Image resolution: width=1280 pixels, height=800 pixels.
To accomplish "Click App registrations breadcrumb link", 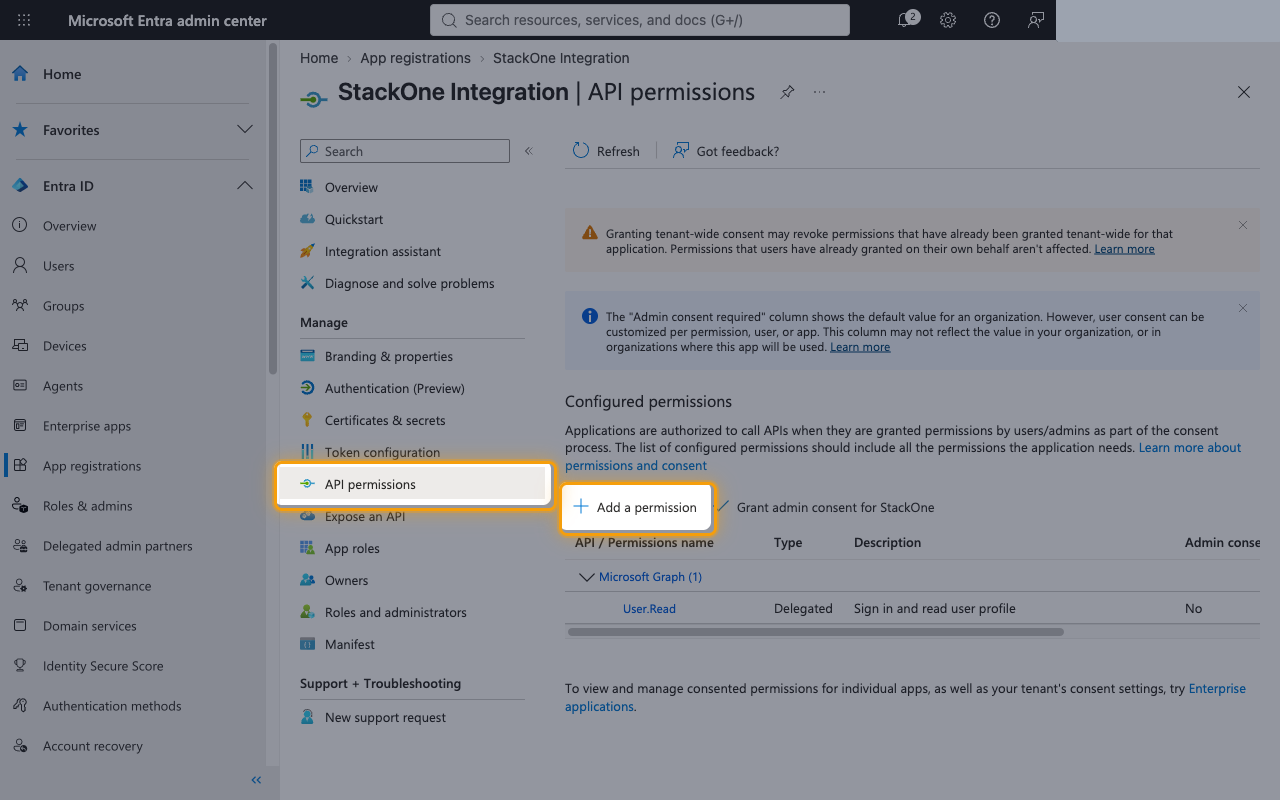I will pos(415,58).
